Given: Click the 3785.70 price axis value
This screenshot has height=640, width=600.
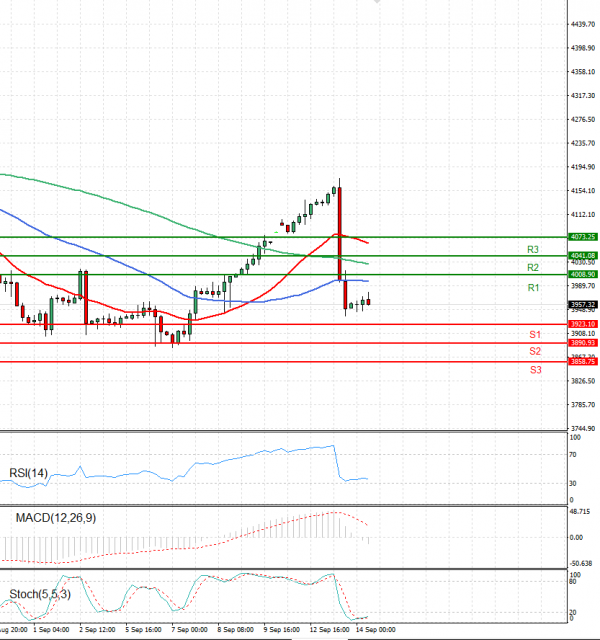Looking at the screenshot, I should point(583,404).
